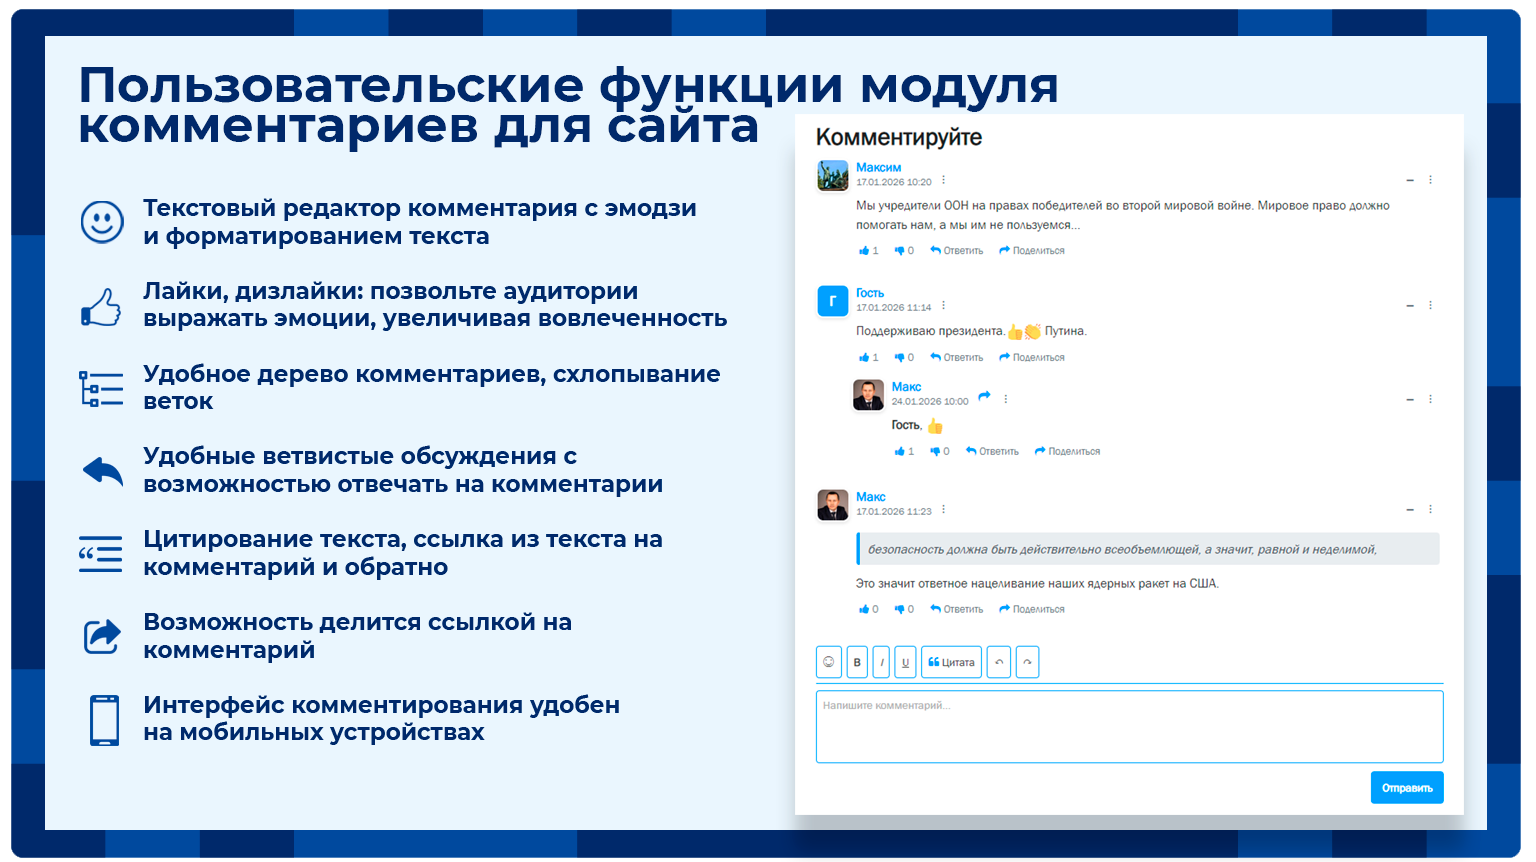The image size is (1536, 862).
Task: Click Ответить under Максим's comment
Action: [x=963, y=250]
